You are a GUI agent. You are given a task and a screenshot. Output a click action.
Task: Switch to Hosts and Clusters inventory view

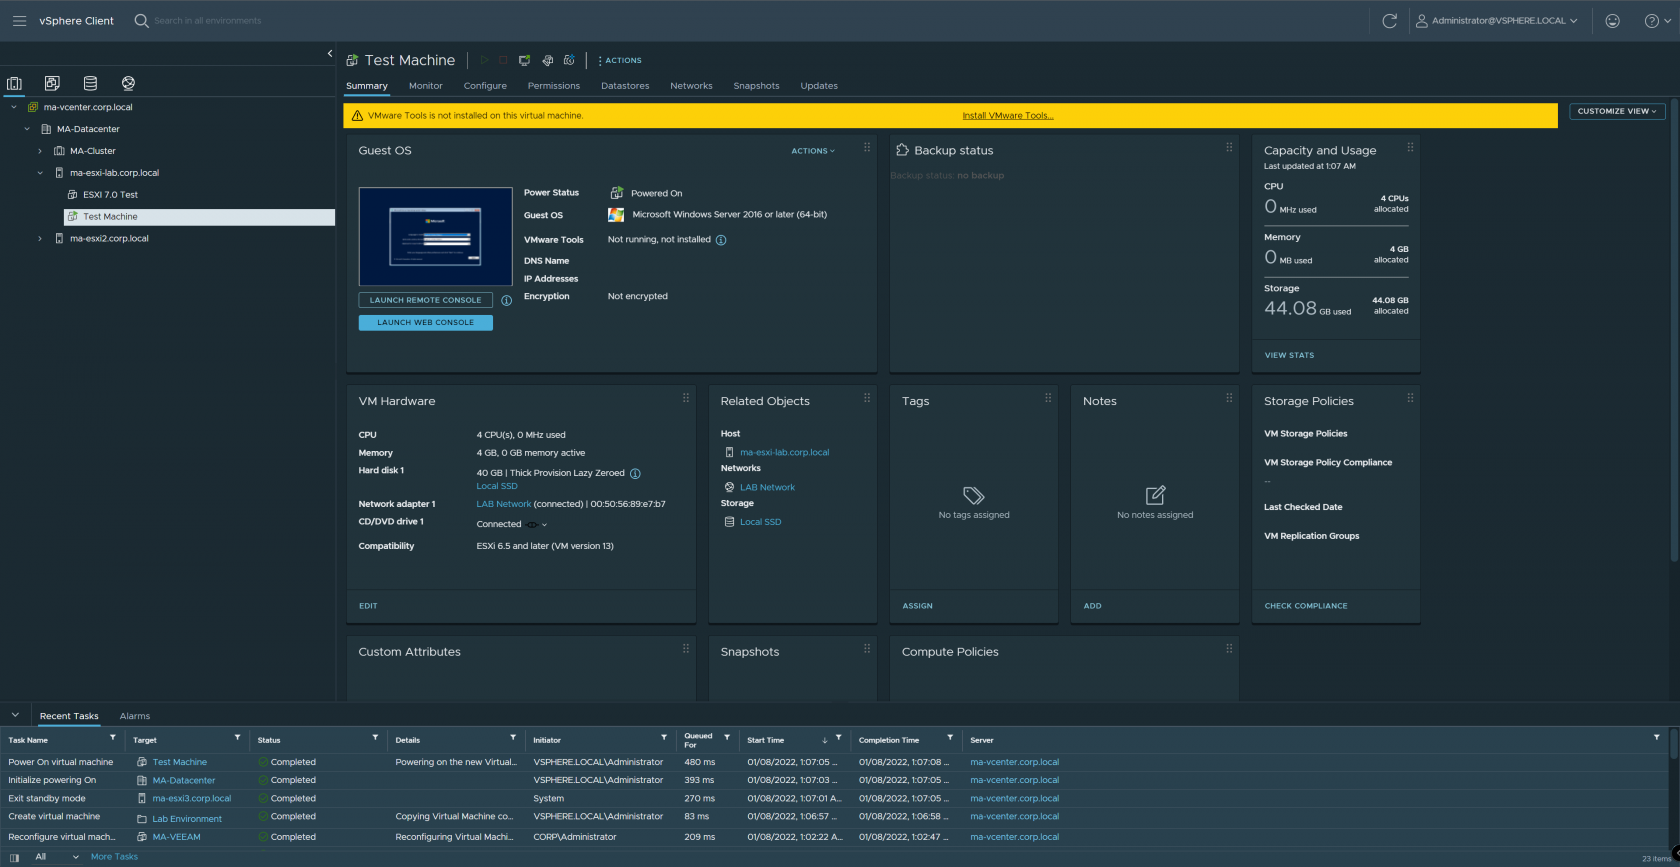14,83
